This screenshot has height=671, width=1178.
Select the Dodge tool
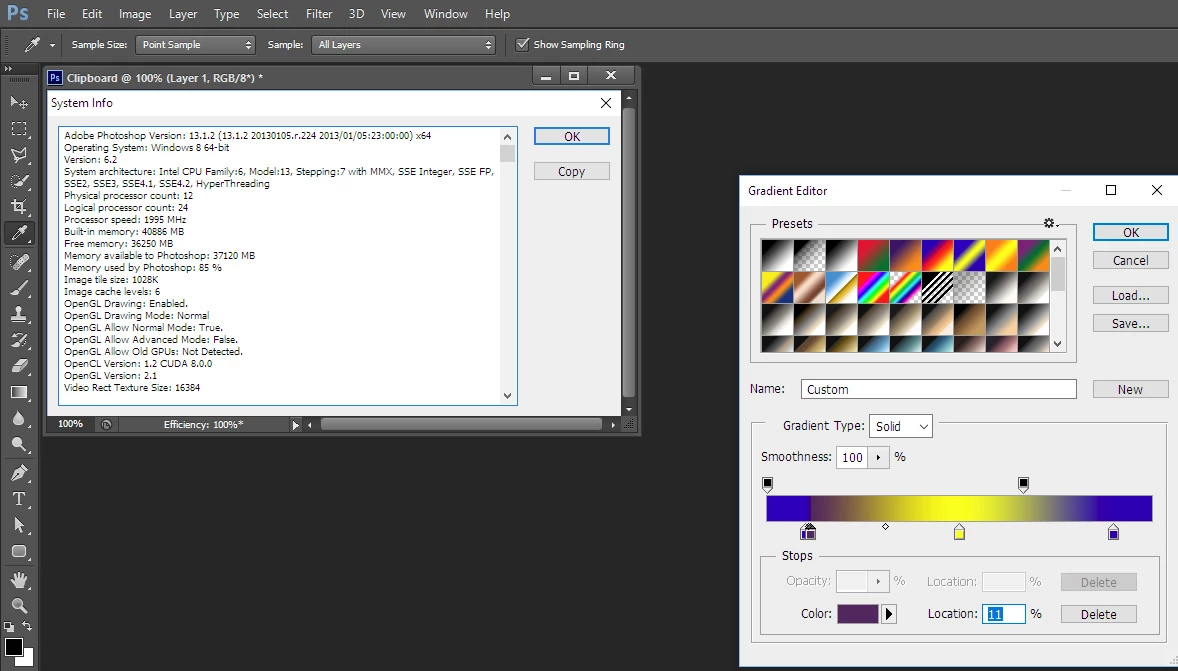click(x=19, y=445)
